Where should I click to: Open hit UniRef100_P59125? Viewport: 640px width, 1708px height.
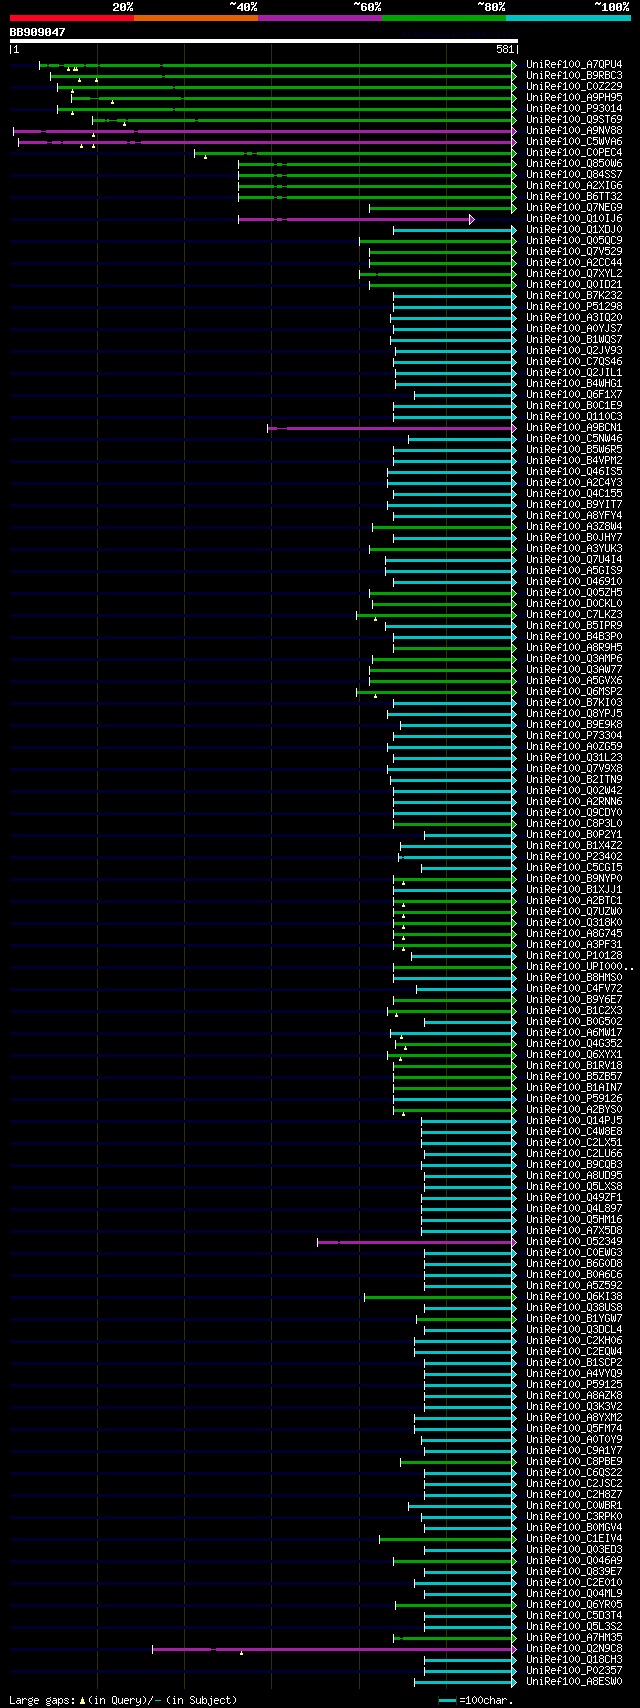pos(574,1385)
